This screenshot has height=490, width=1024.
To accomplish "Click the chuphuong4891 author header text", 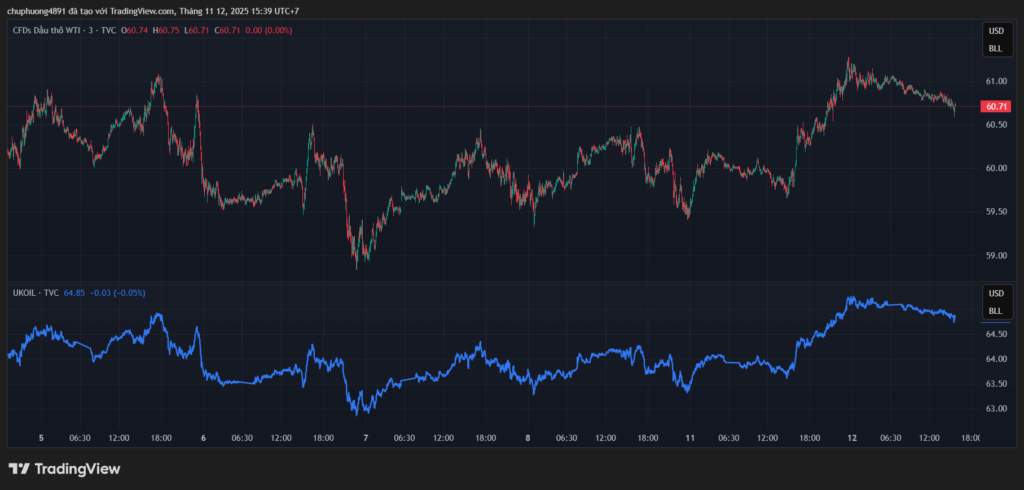I will pos(35,11).
